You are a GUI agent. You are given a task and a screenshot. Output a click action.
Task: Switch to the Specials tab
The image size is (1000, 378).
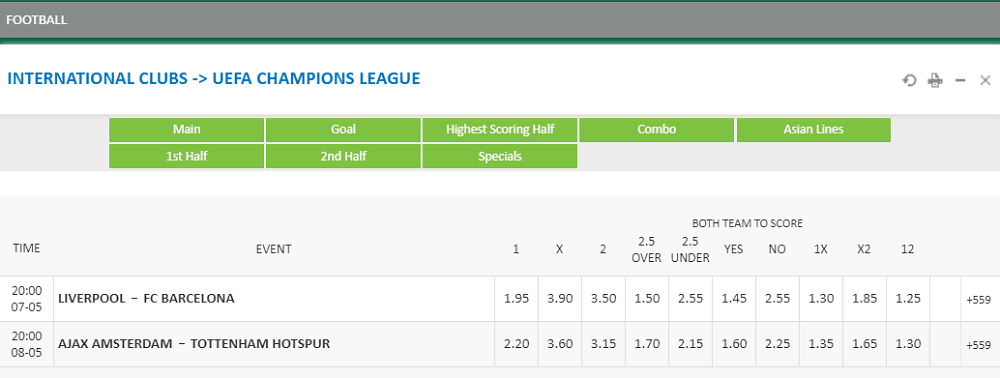click(x=500, y=156)
